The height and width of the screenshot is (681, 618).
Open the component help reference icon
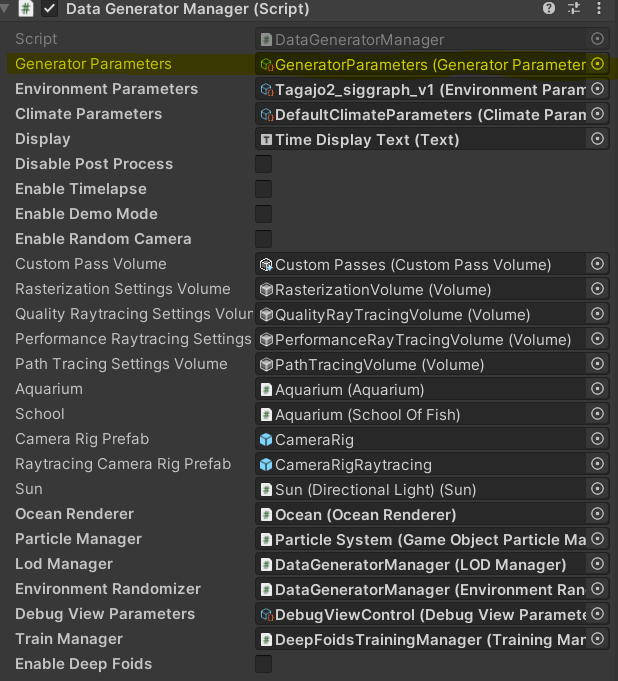coord(549,8)
